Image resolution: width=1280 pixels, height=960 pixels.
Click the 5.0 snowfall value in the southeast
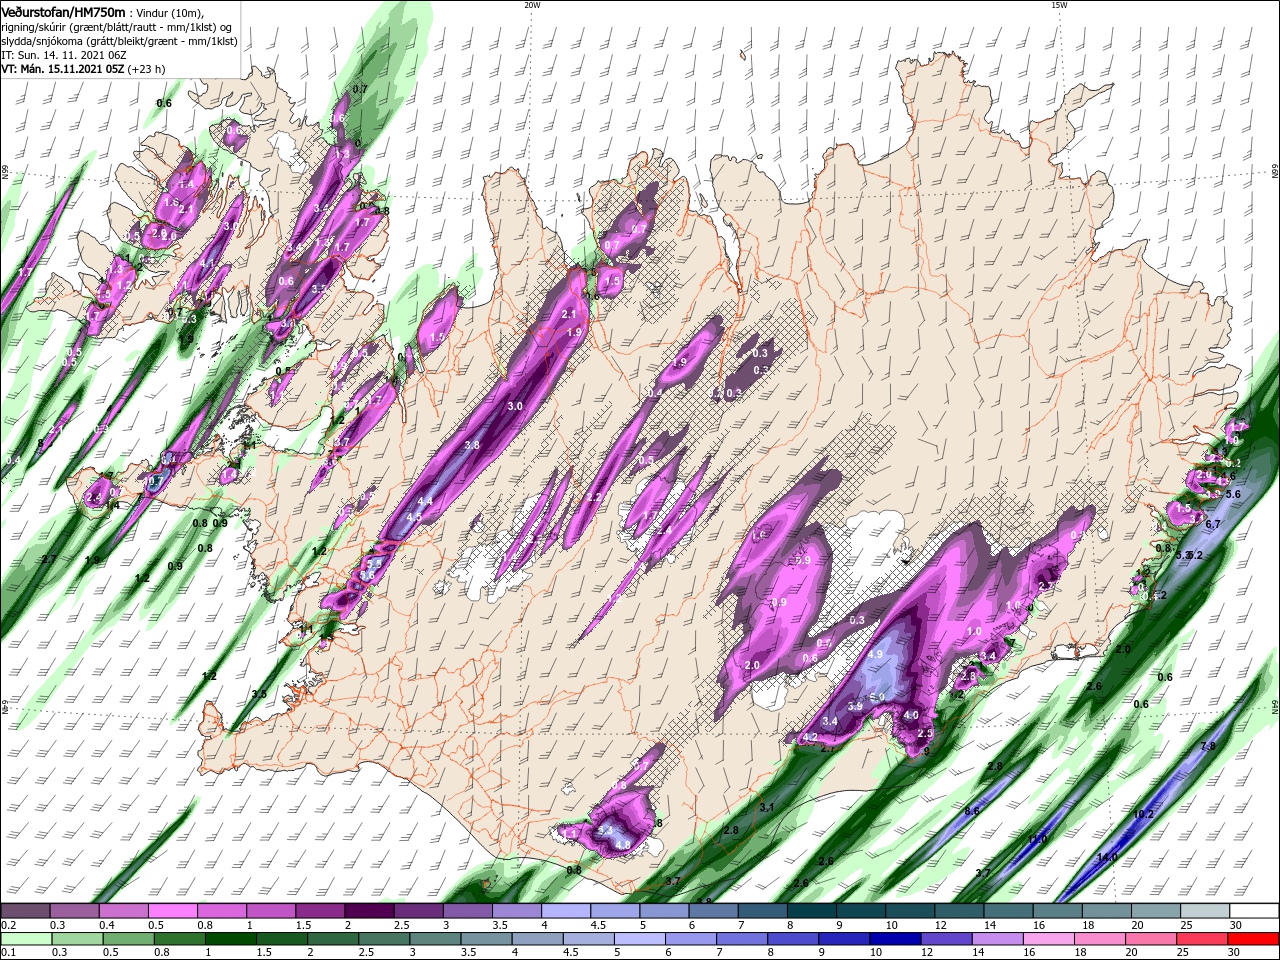click(x=877, y=697)
